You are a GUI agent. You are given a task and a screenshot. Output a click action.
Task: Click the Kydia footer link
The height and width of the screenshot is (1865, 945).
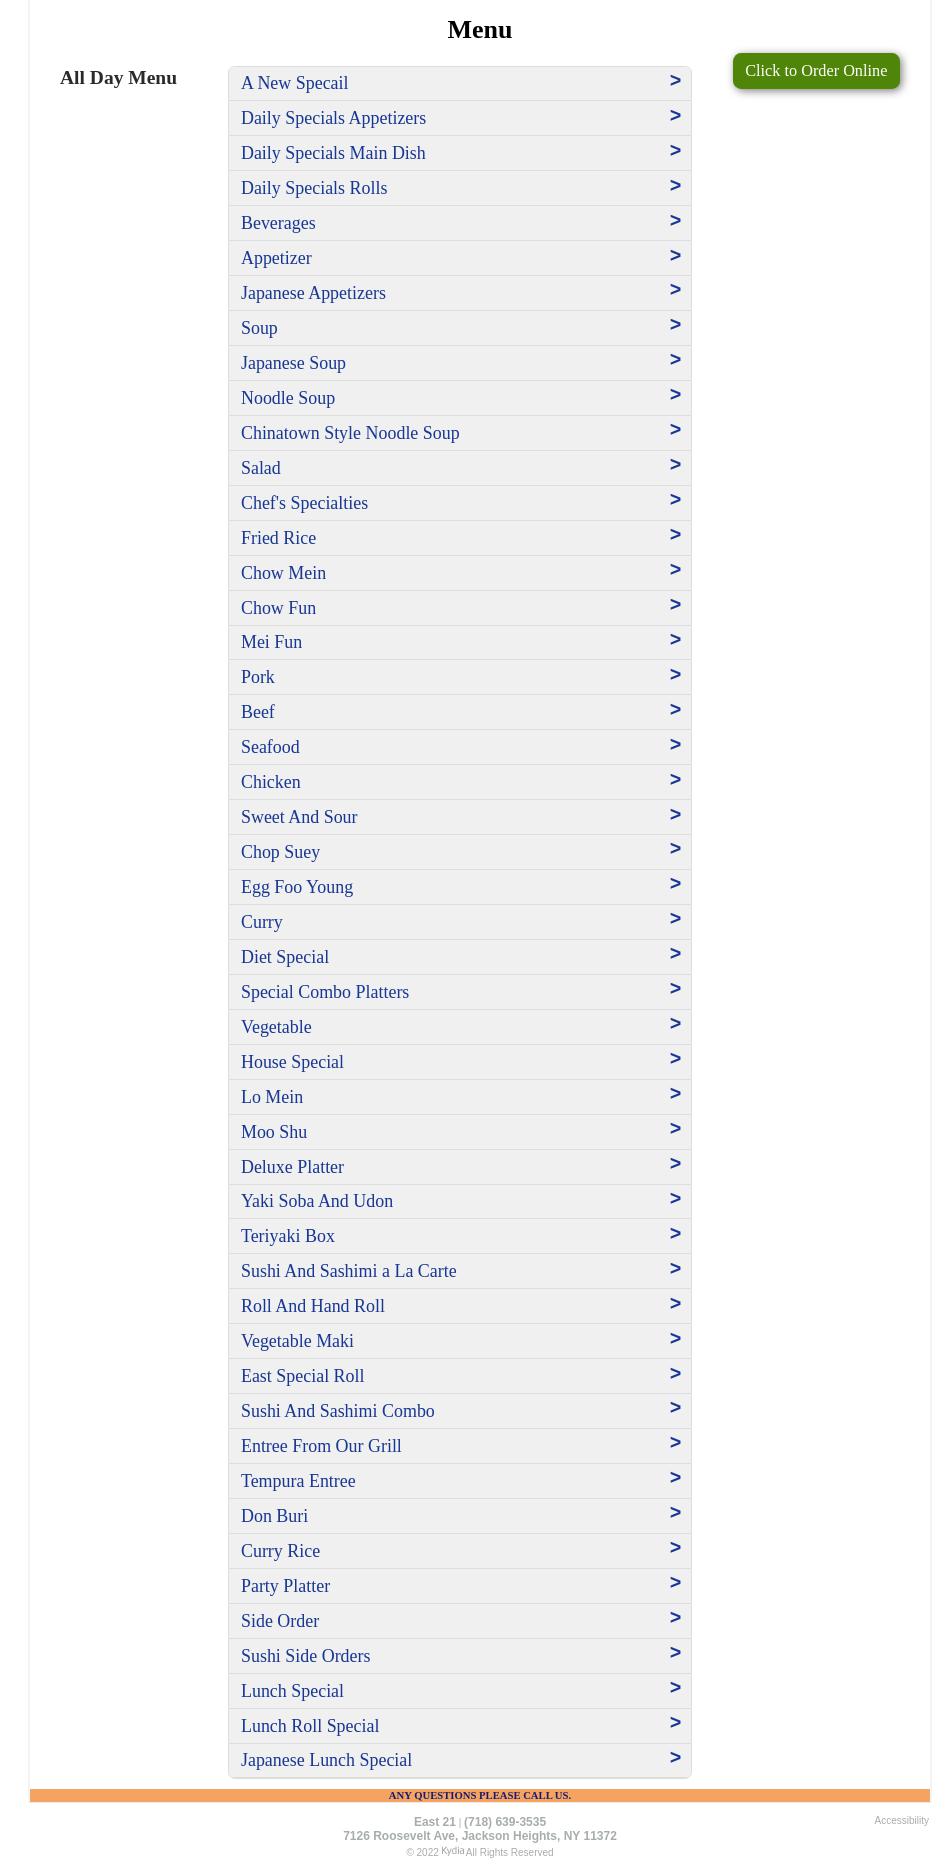452,1851
